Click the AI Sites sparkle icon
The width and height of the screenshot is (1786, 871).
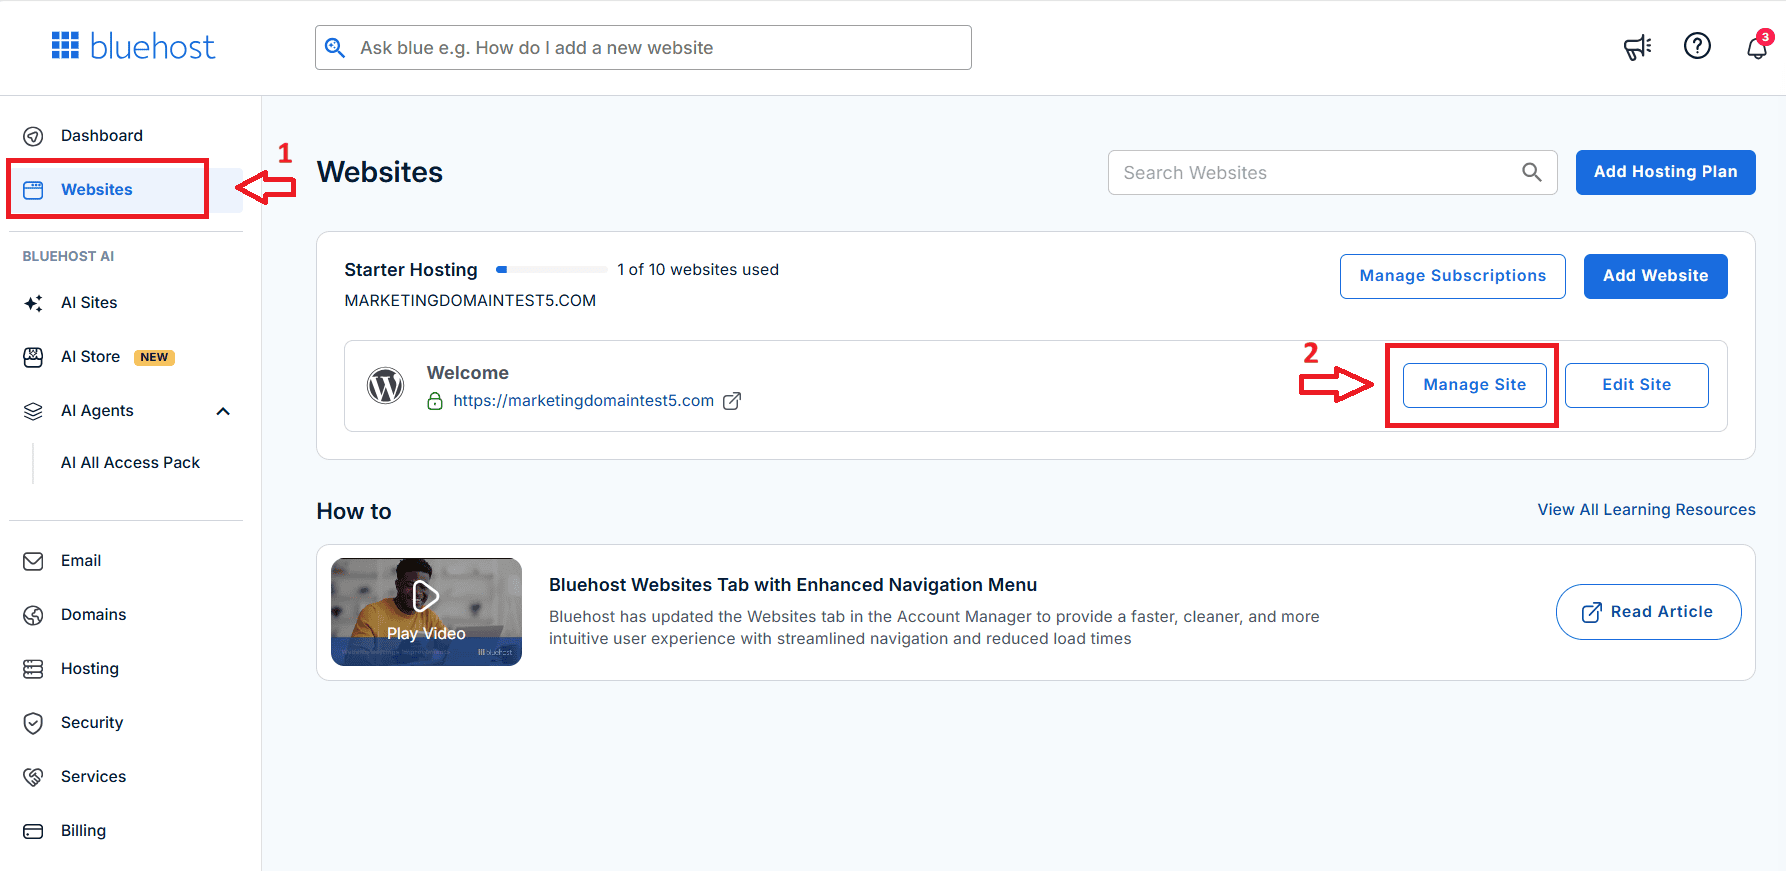tap(33, 303)
